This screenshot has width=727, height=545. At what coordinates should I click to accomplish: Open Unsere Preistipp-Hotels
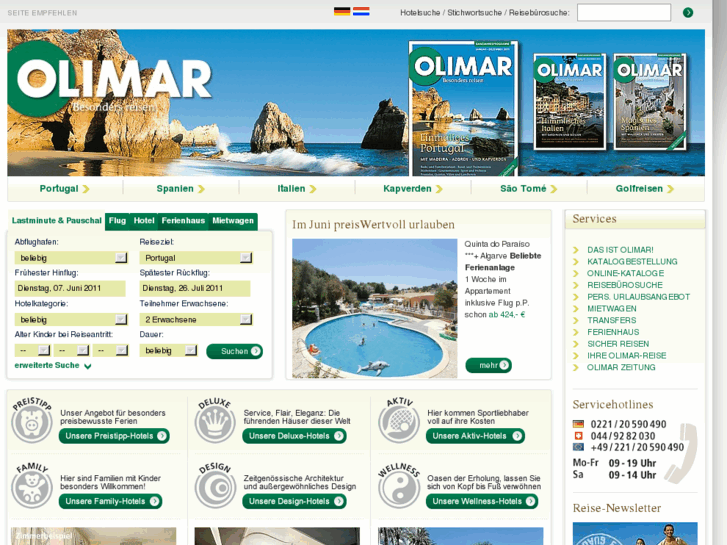(114, 436)
